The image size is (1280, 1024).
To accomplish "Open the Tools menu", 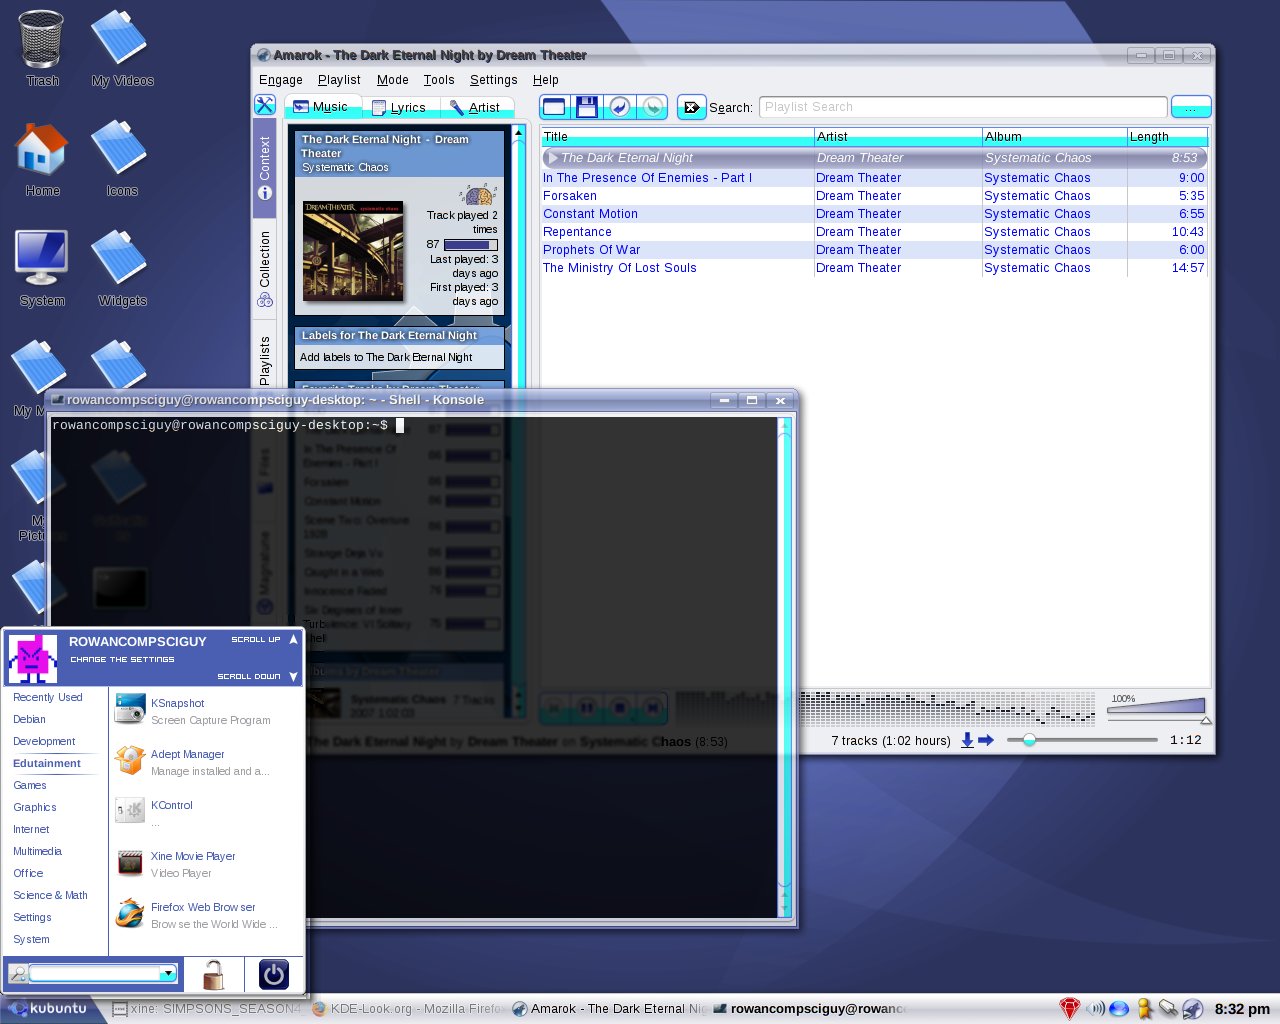I will click(438, 80).
